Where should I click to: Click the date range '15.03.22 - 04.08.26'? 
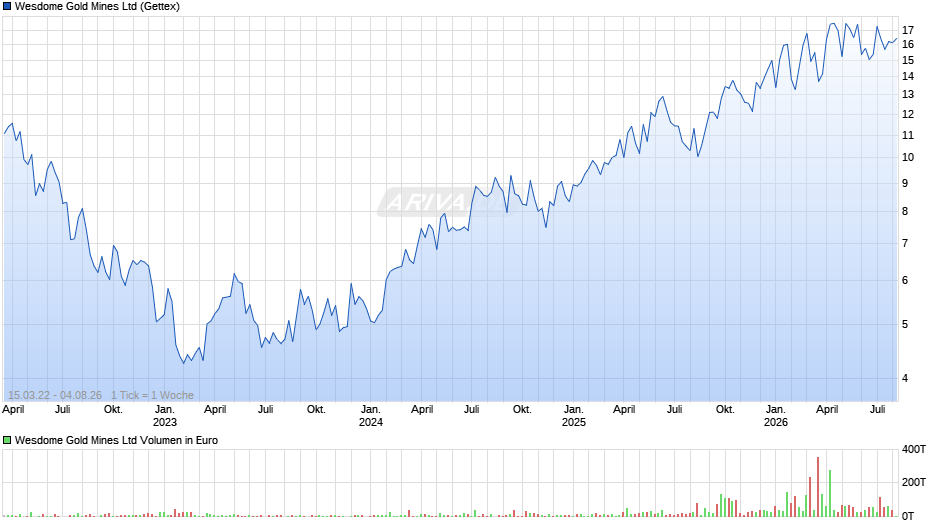coord(55,395)
